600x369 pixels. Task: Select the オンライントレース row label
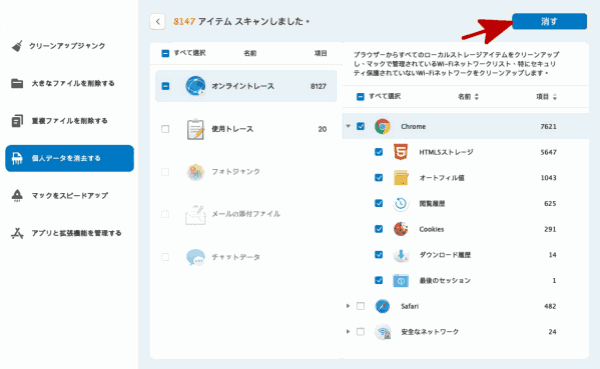[x=243, y=86]
